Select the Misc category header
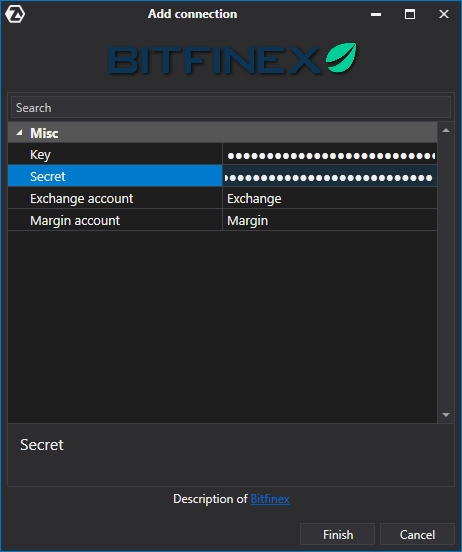The width and height of the screenshot is (462, 552). [223, 133]
